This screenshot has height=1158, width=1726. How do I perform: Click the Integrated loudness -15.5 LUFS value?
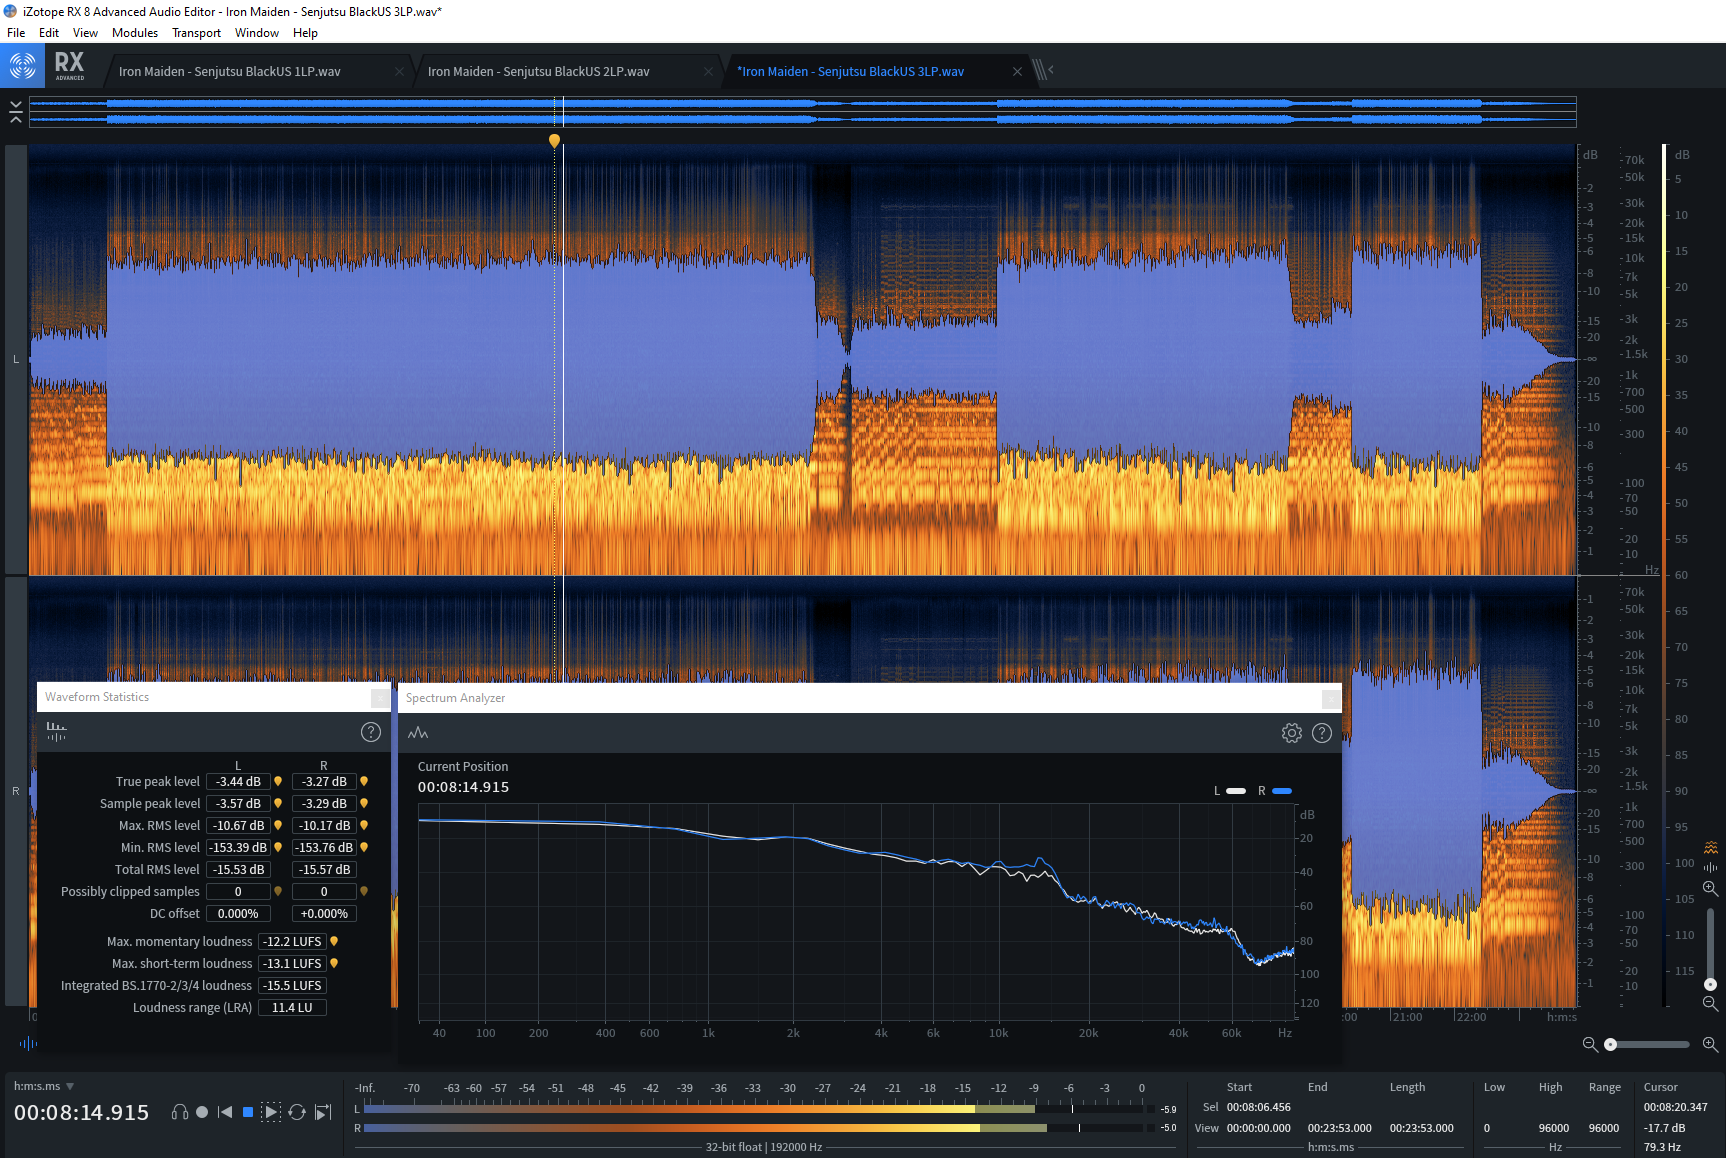pos(292,985)
